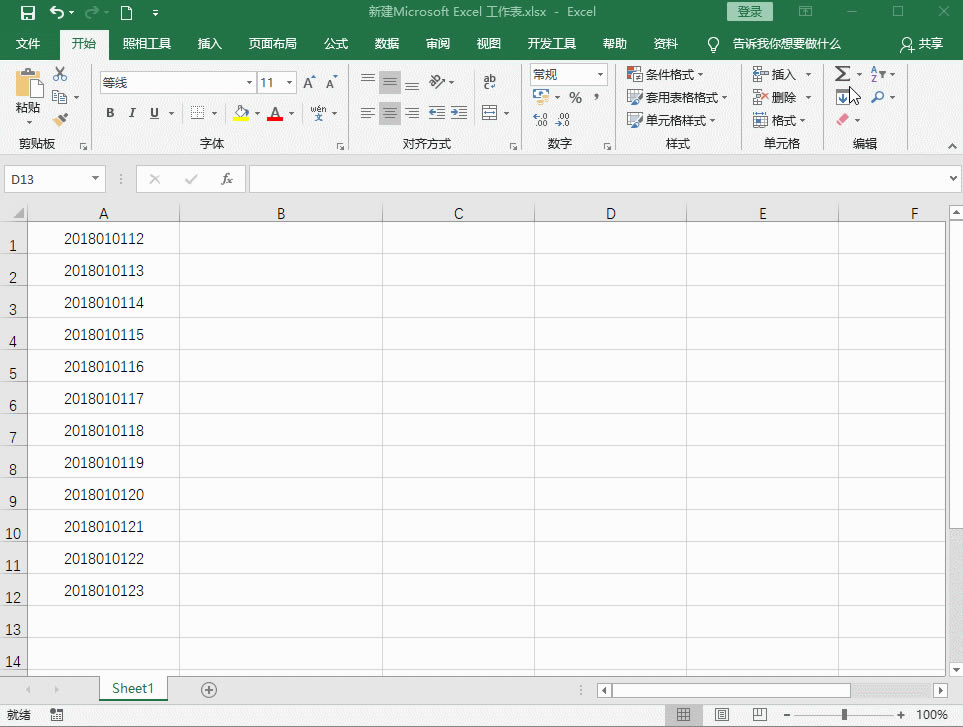Click the Clear (eraser) icon
Viewport: 963px width, 727px height.
click(843, 120)
